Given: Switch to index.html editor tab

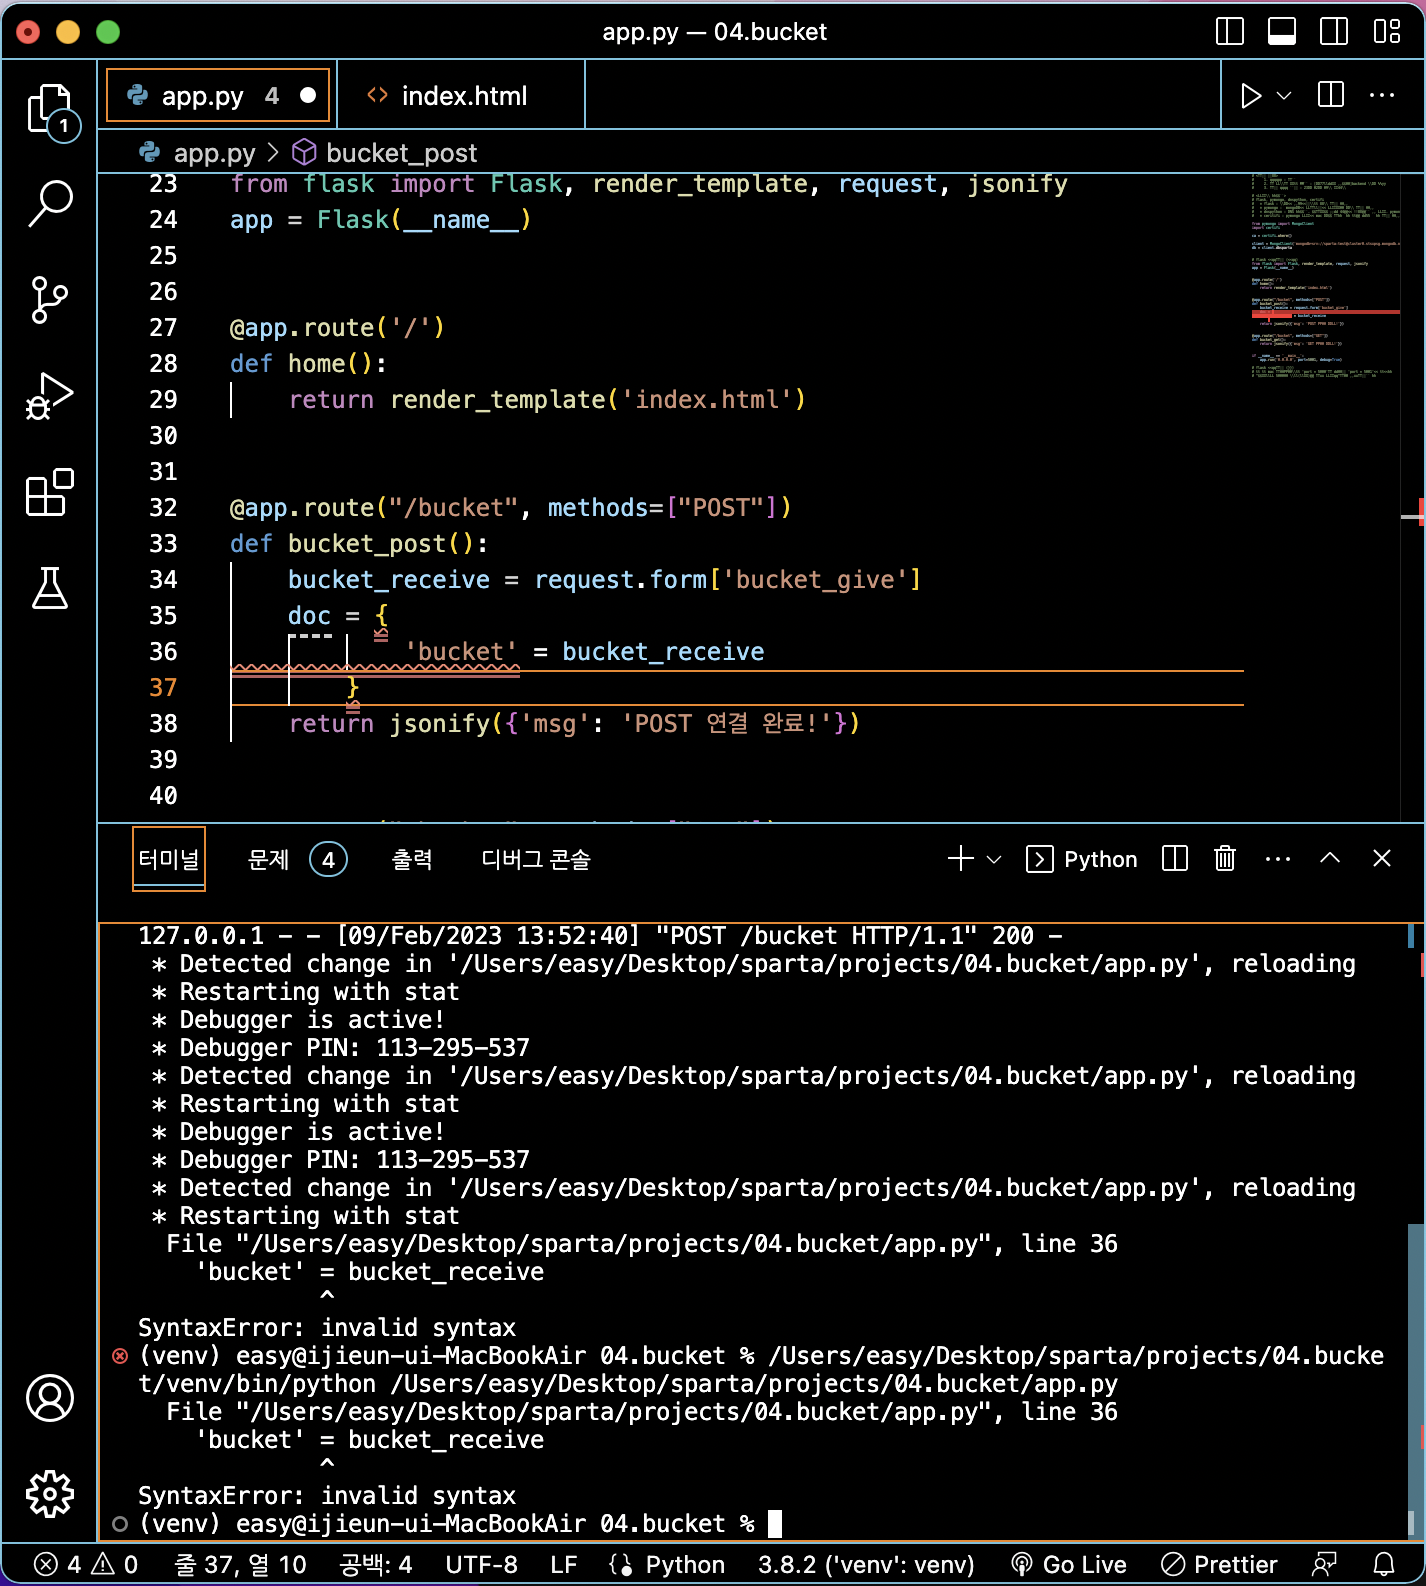Looking at the screenshot, I should (x=462, y=95).
